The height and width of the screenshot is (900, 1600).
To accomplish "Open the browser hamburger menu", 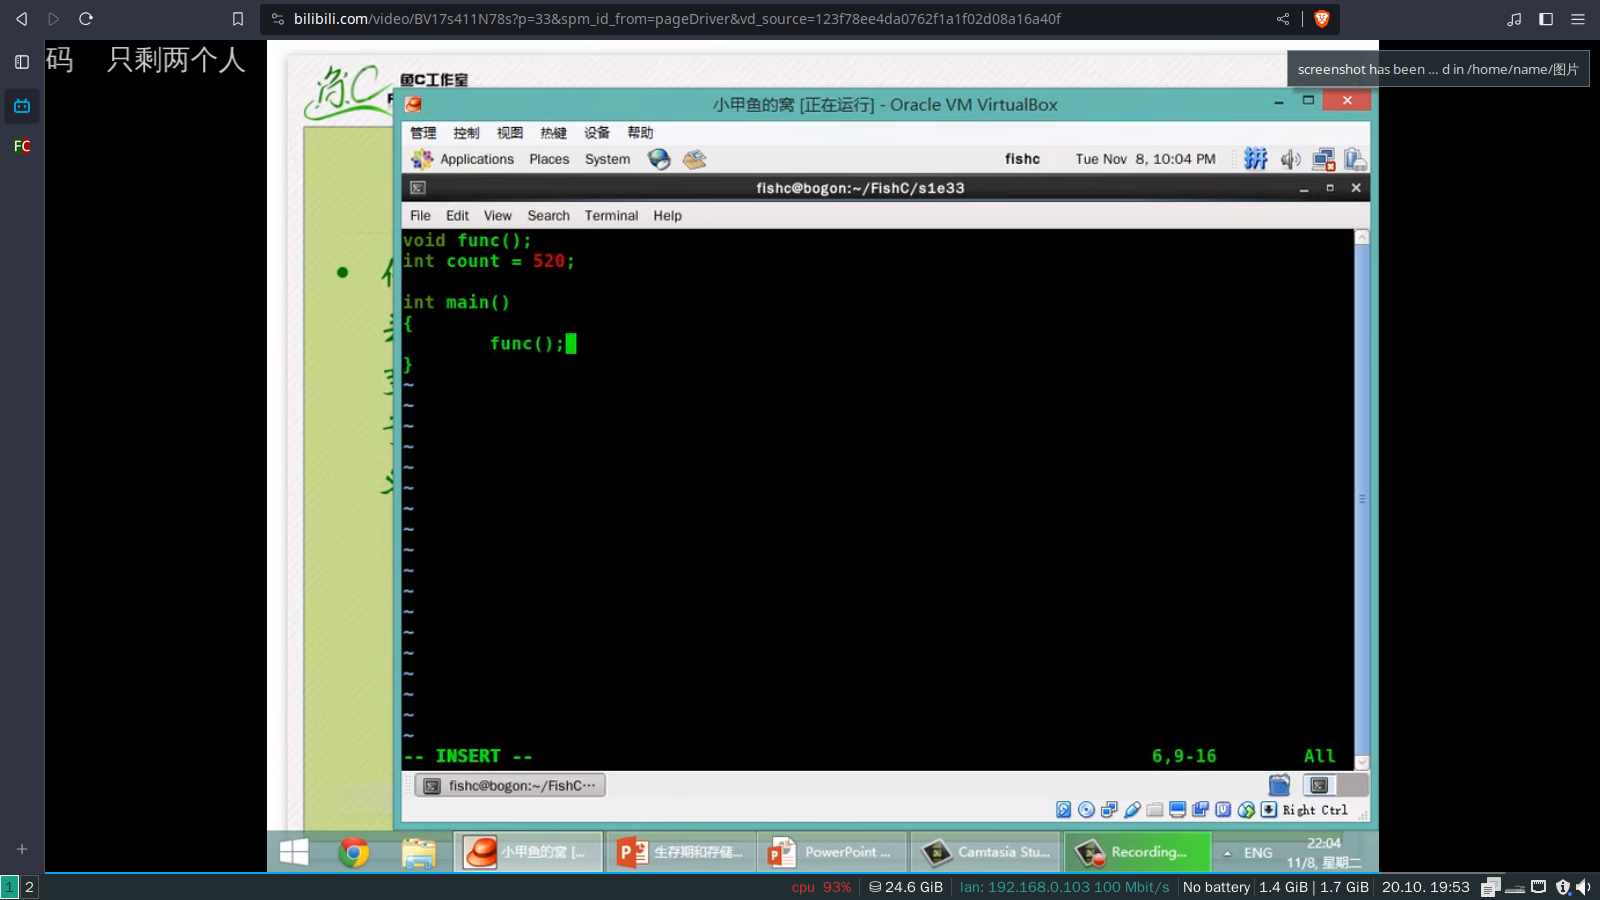I will click(x=1578, y=19).
